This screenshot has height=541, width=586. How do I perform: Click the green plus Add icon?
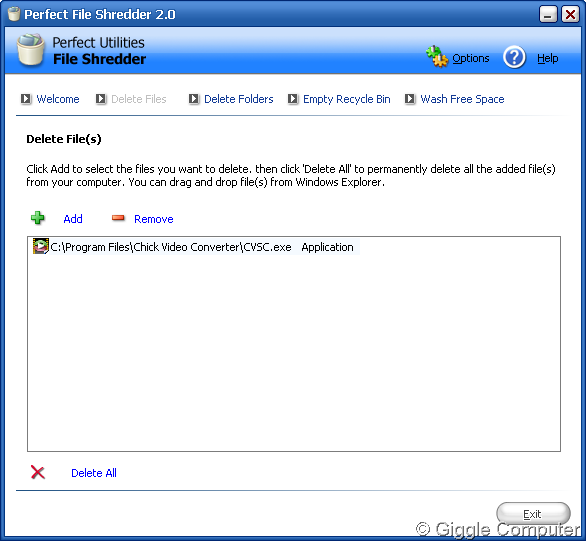pos(38,218)
